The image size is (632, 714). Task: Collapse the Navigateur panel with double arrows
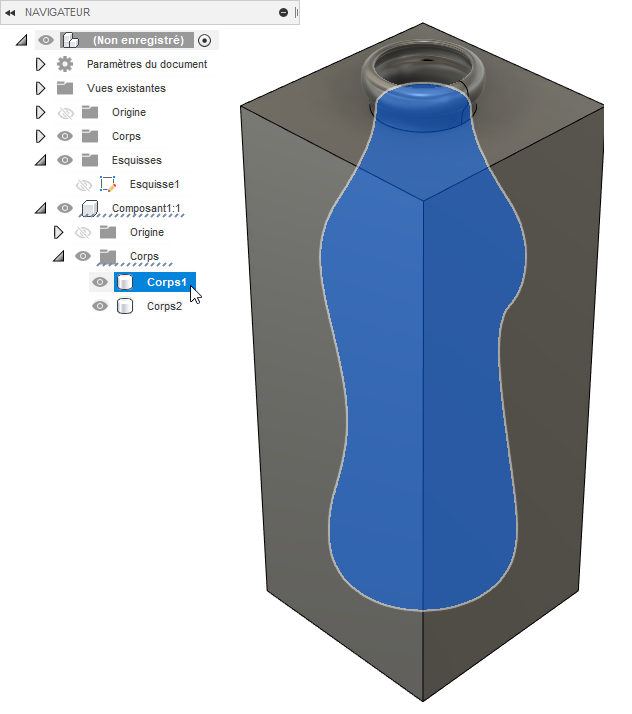click(10, 13)
